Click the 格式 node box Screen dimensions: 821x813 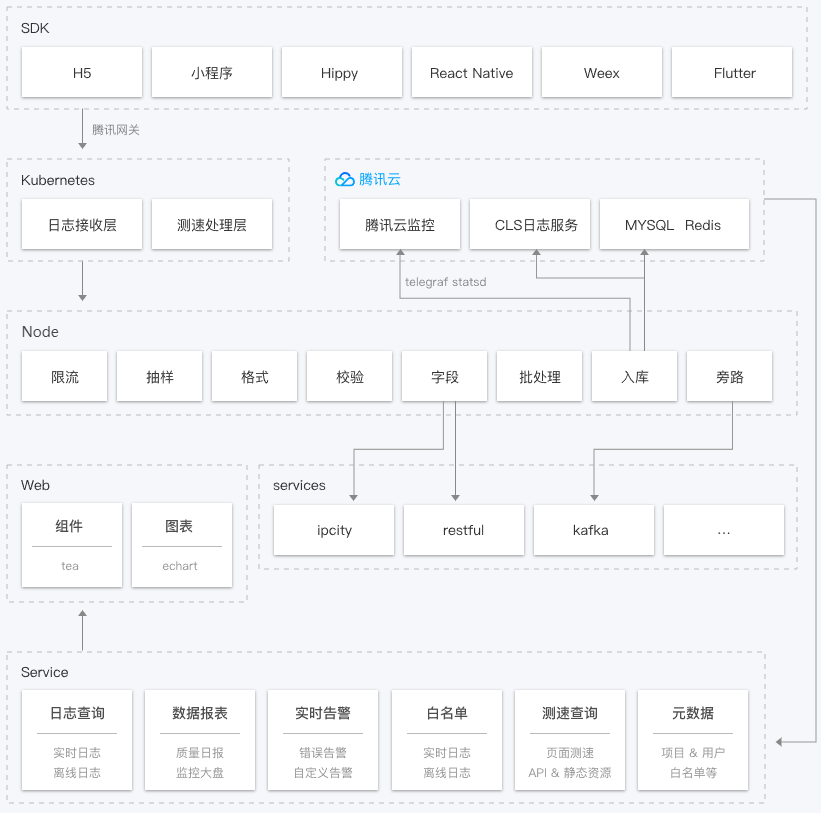pos(254,376)
